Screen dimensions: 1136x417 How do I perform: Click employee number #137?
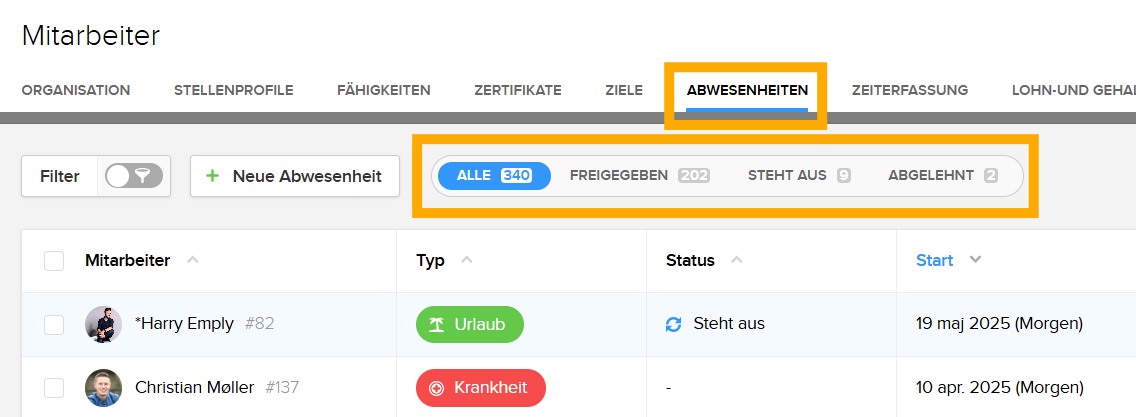coord(282,387)
